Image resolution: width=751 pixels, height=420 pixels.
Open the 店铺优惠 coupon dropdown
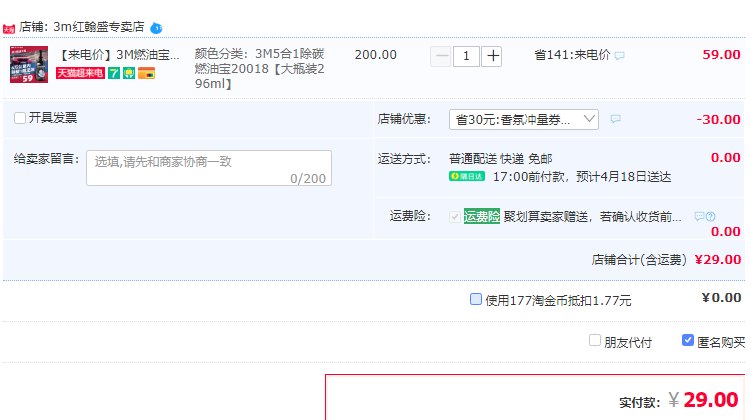[523, 120]
